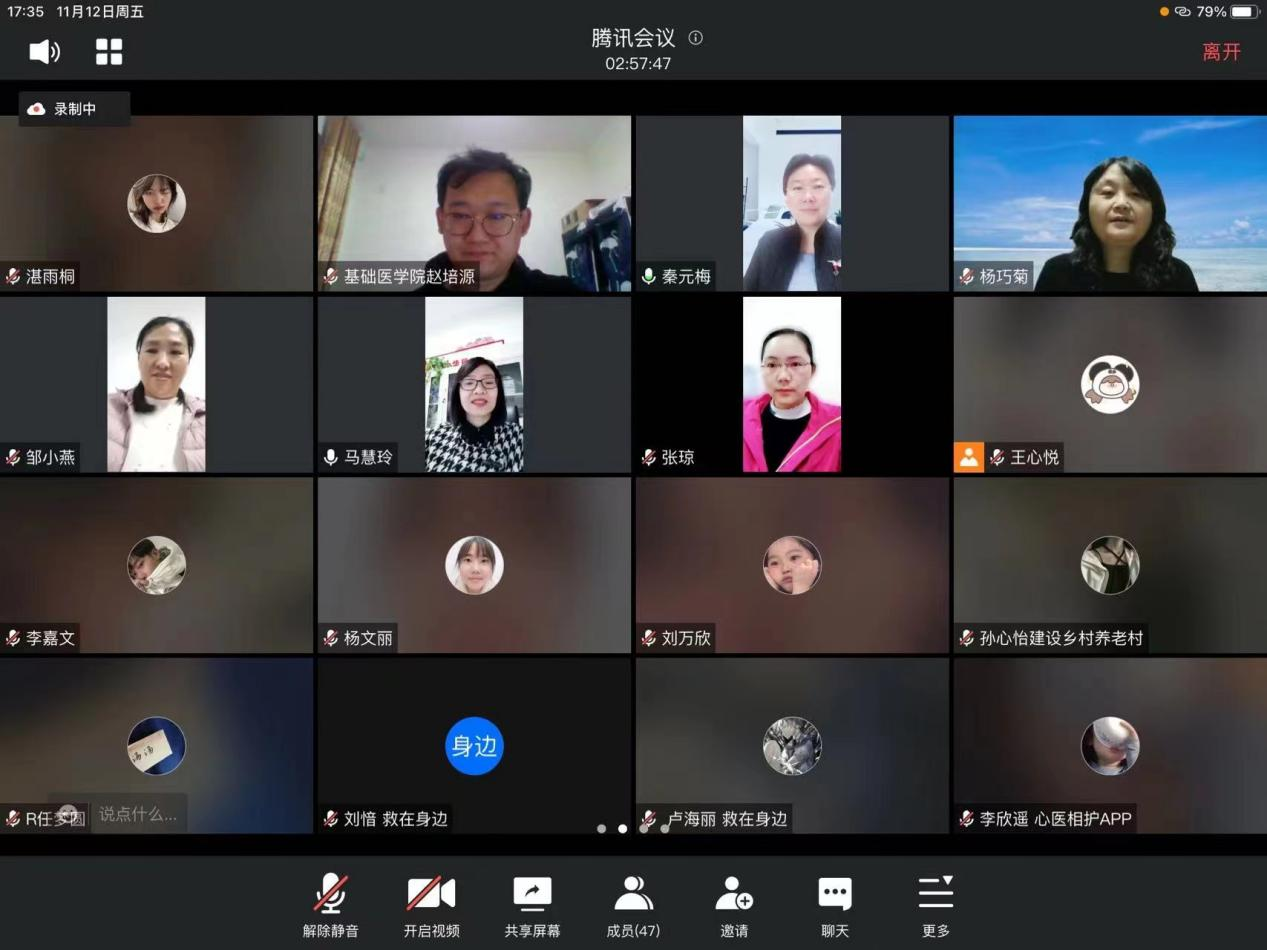The width and height of the screenshot is (1267, 950).
Task: Open the 录制中 recording indicator
Action: click(x=74, y=109)
